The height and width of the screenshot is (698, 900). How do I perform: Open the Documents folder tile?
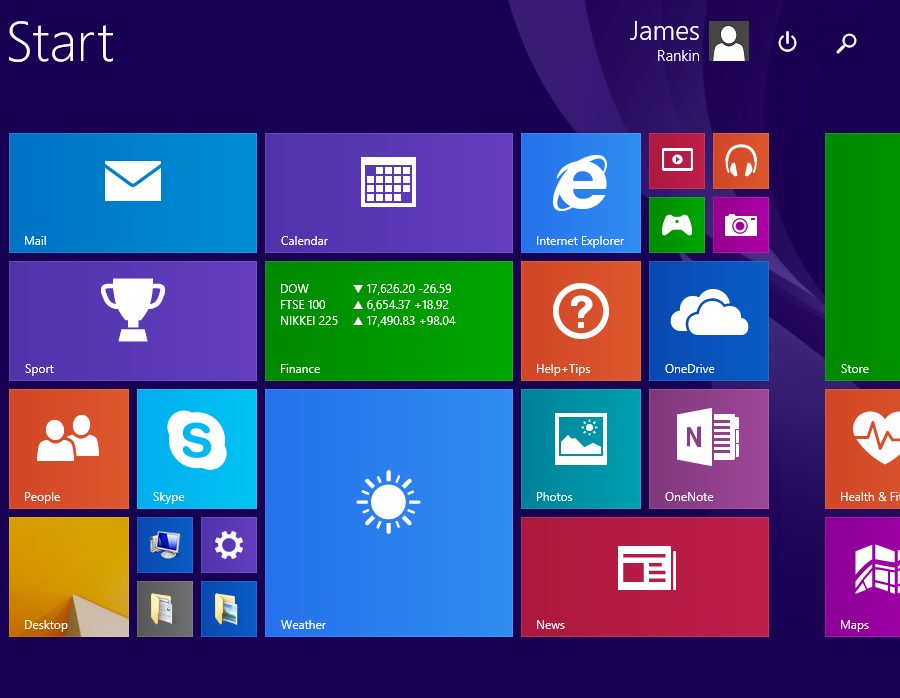coord(165,609)
